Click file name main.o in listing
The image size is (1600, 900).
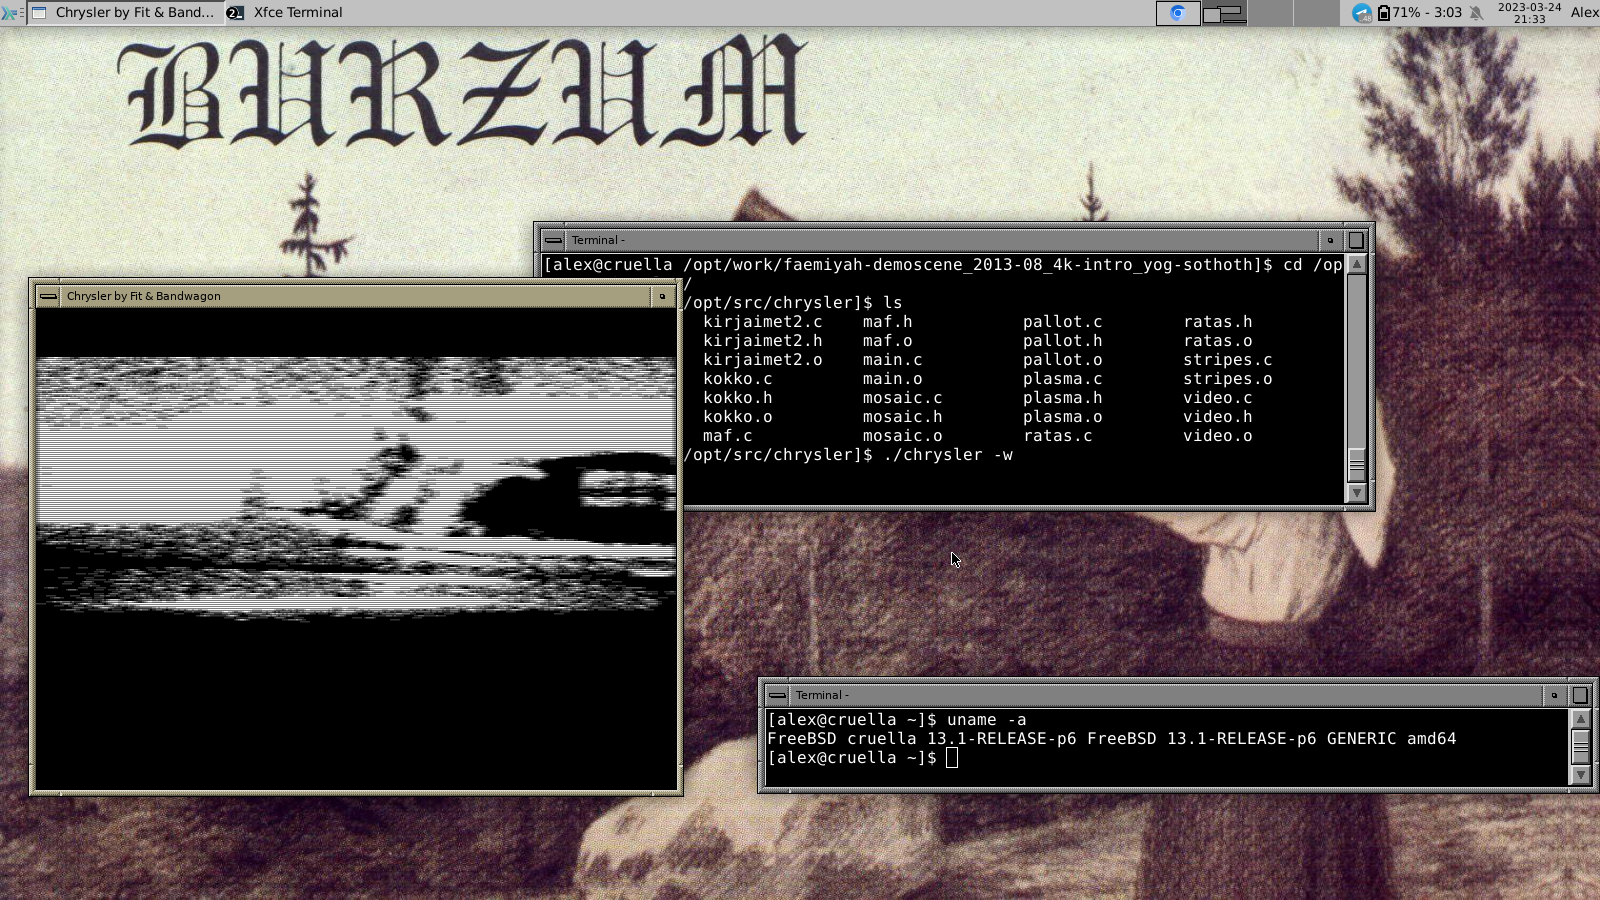892,379
